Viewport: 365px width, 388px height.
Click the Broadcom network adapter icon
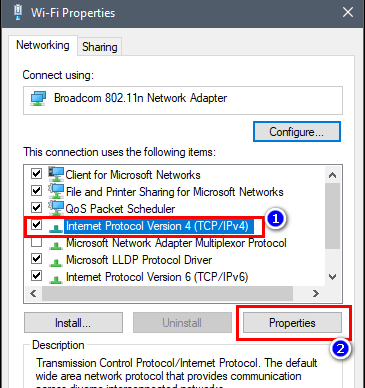coord(38,99)
